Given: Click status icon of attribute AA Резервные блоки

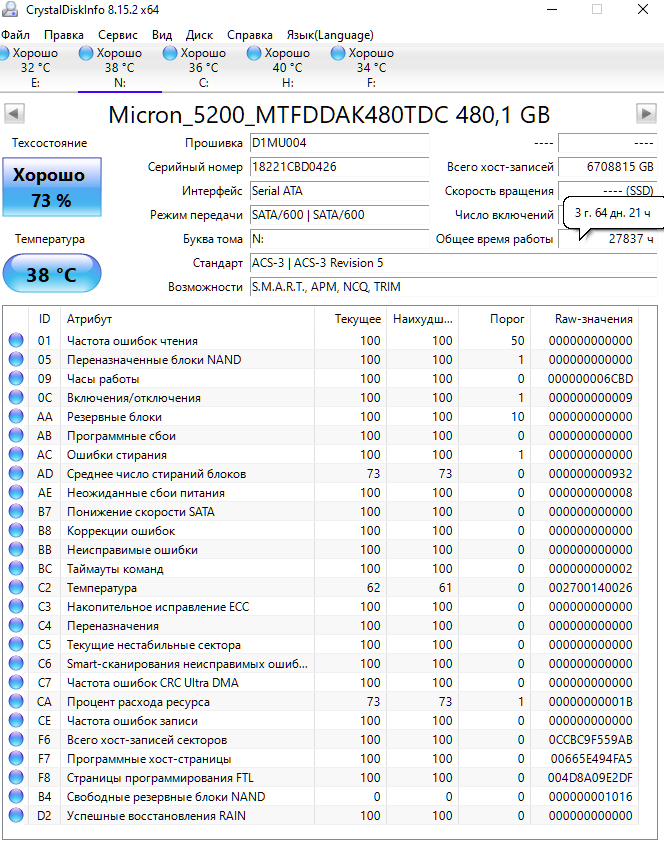Looking at the screenshot, I should pyautogui.click(x=16, y=416).
